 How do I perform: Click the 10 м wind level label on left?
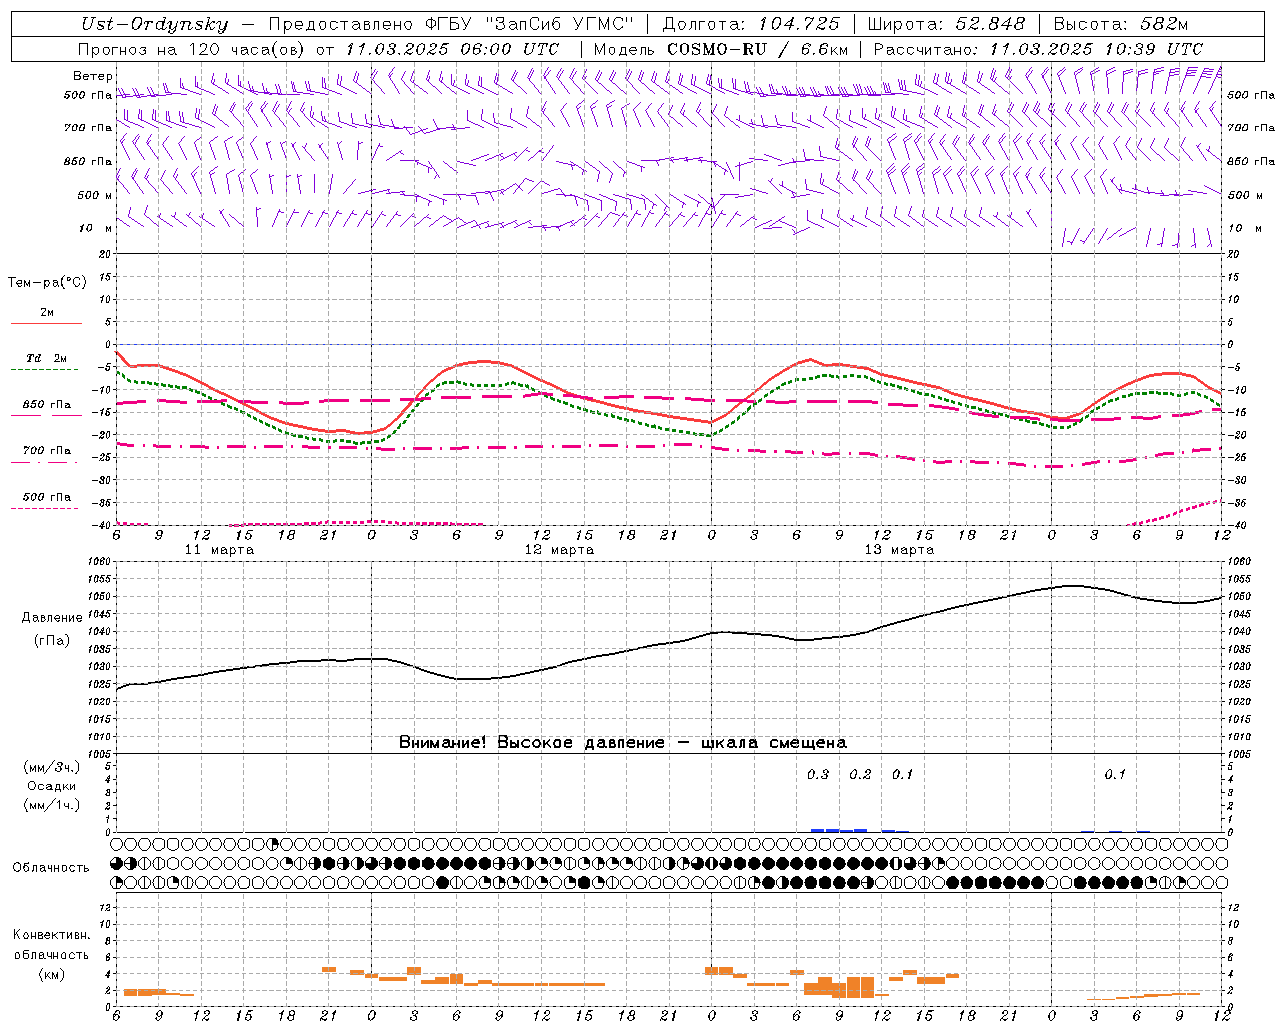(x=96, y=228)
